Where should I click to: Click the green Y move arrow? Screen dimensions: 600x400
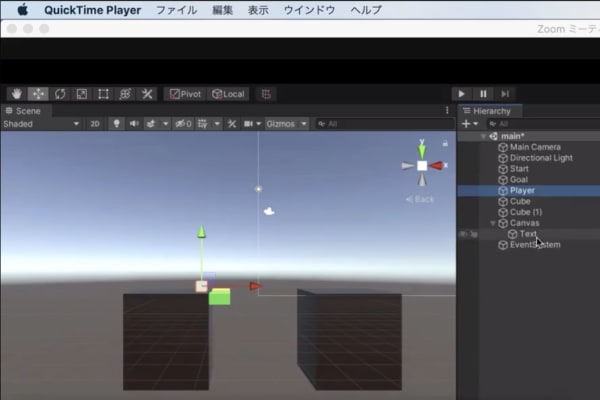pyautogui.click(x=202, y=232)
